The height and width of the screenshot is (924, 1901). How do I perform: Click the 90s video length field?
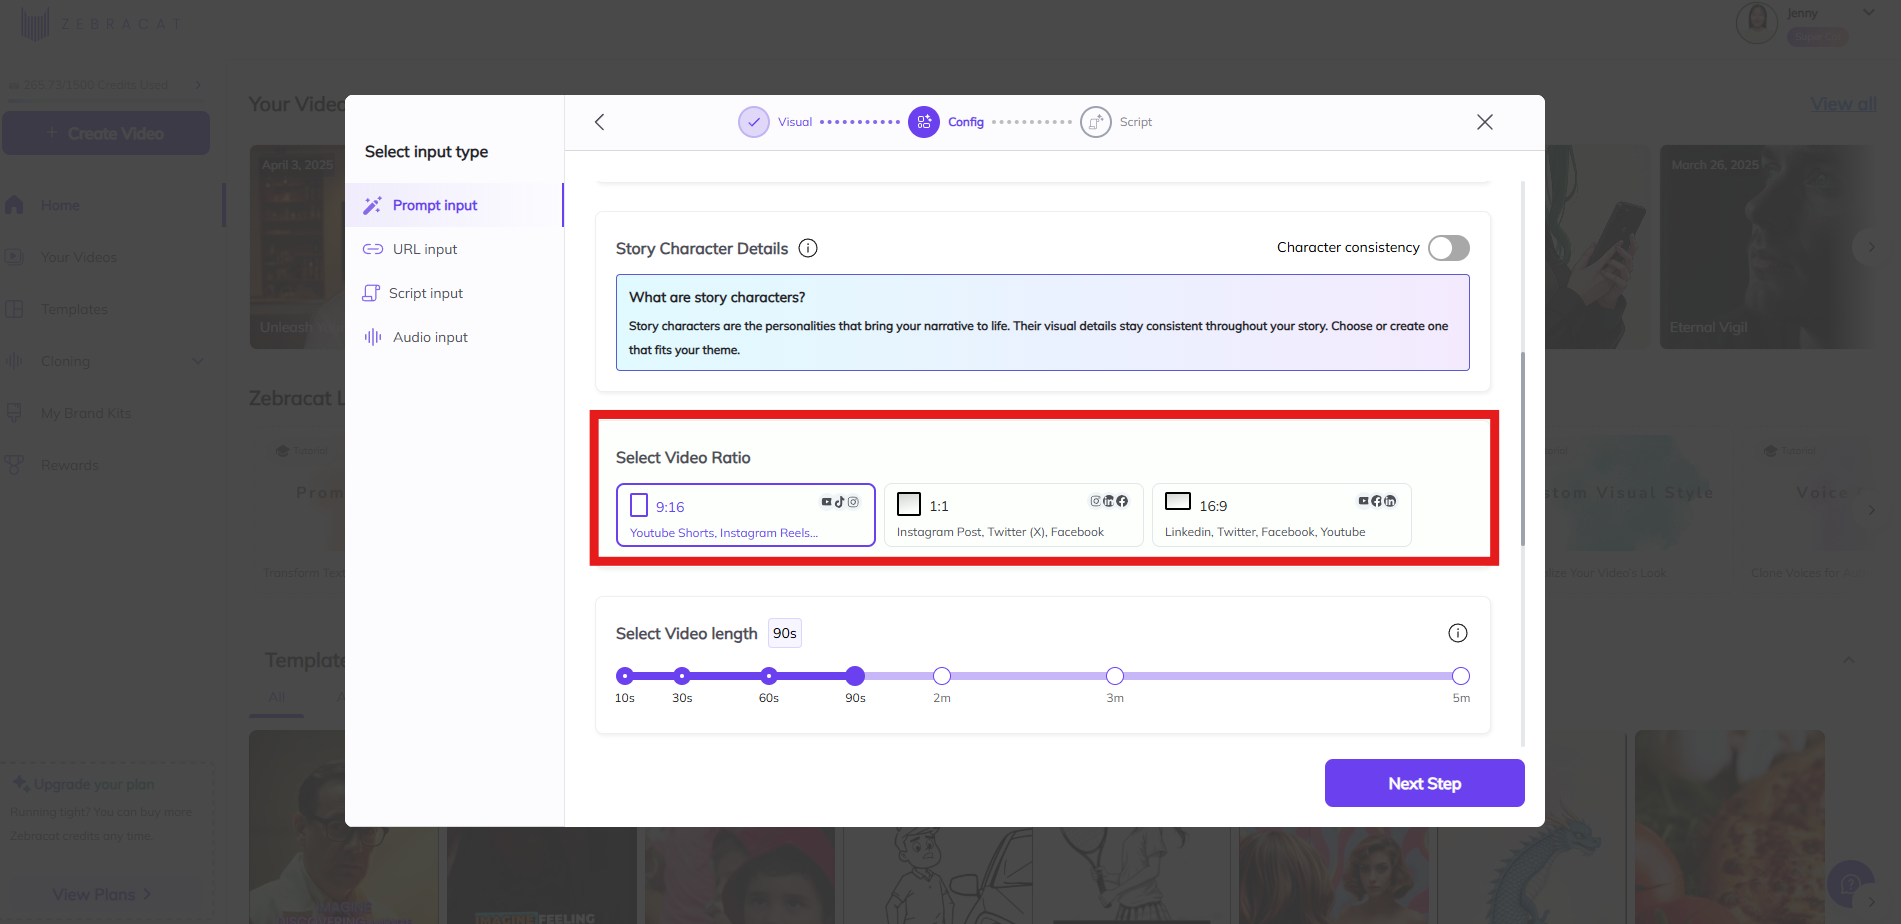(785, 633)
